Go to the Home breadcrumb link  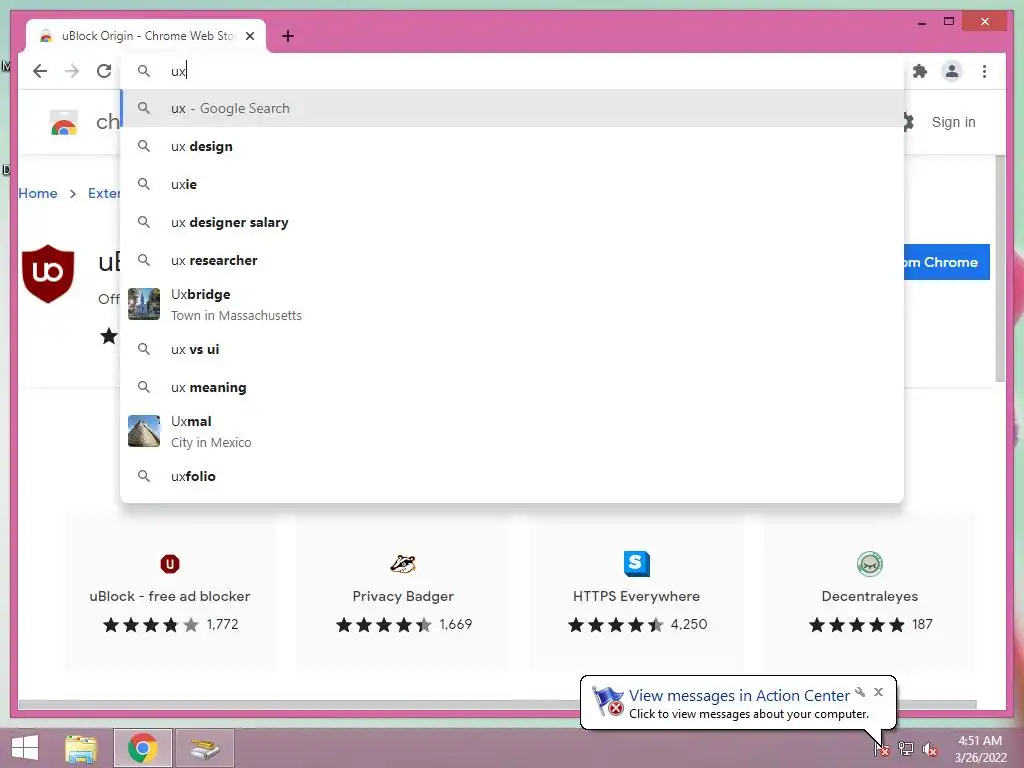[x=38, y=193]
